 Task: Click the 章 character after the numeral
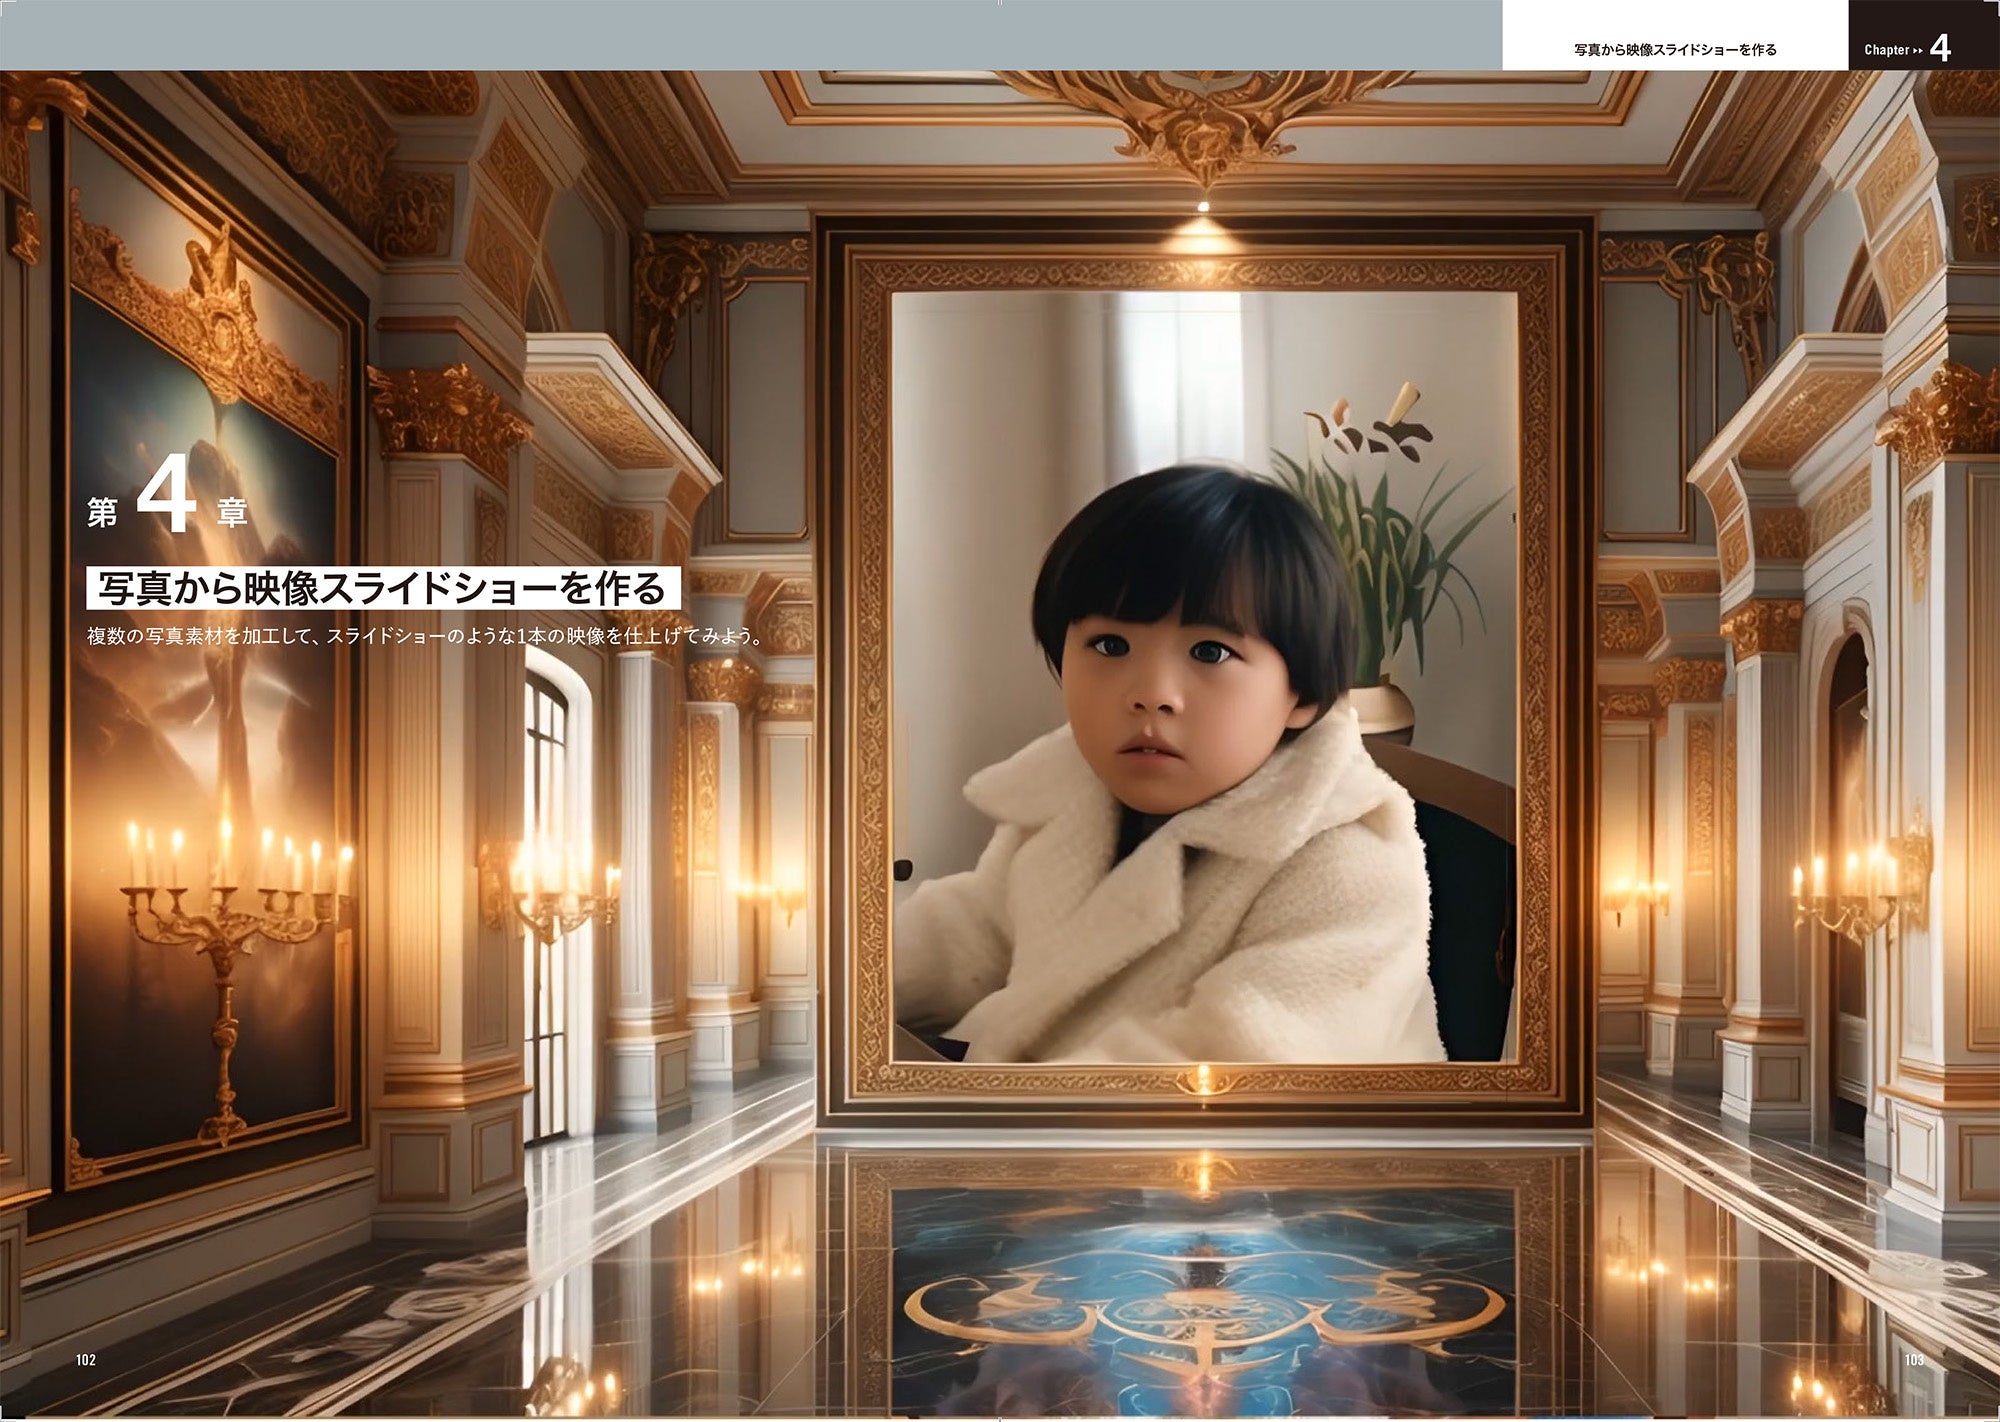[232, 512]
